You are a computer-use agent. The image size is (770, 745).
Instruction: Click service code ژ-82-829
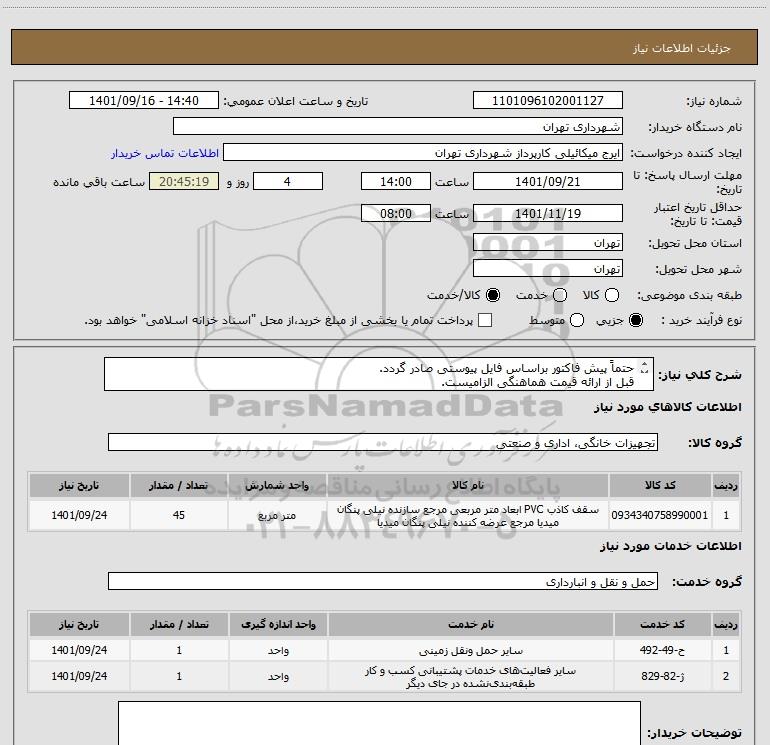(662, 676)
